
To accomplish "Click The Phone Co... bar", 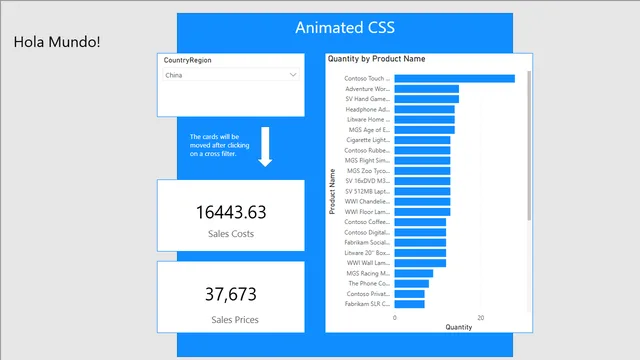I will [x=411, y=284].
